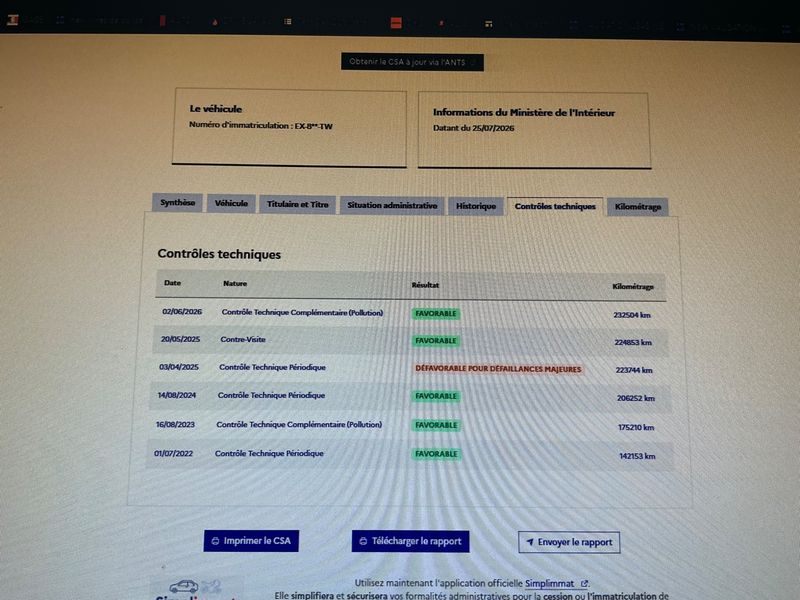The image size is (800, 600).
Task: Click Informations du Ministère de l'Intérieur title
Action: (524, 113)
